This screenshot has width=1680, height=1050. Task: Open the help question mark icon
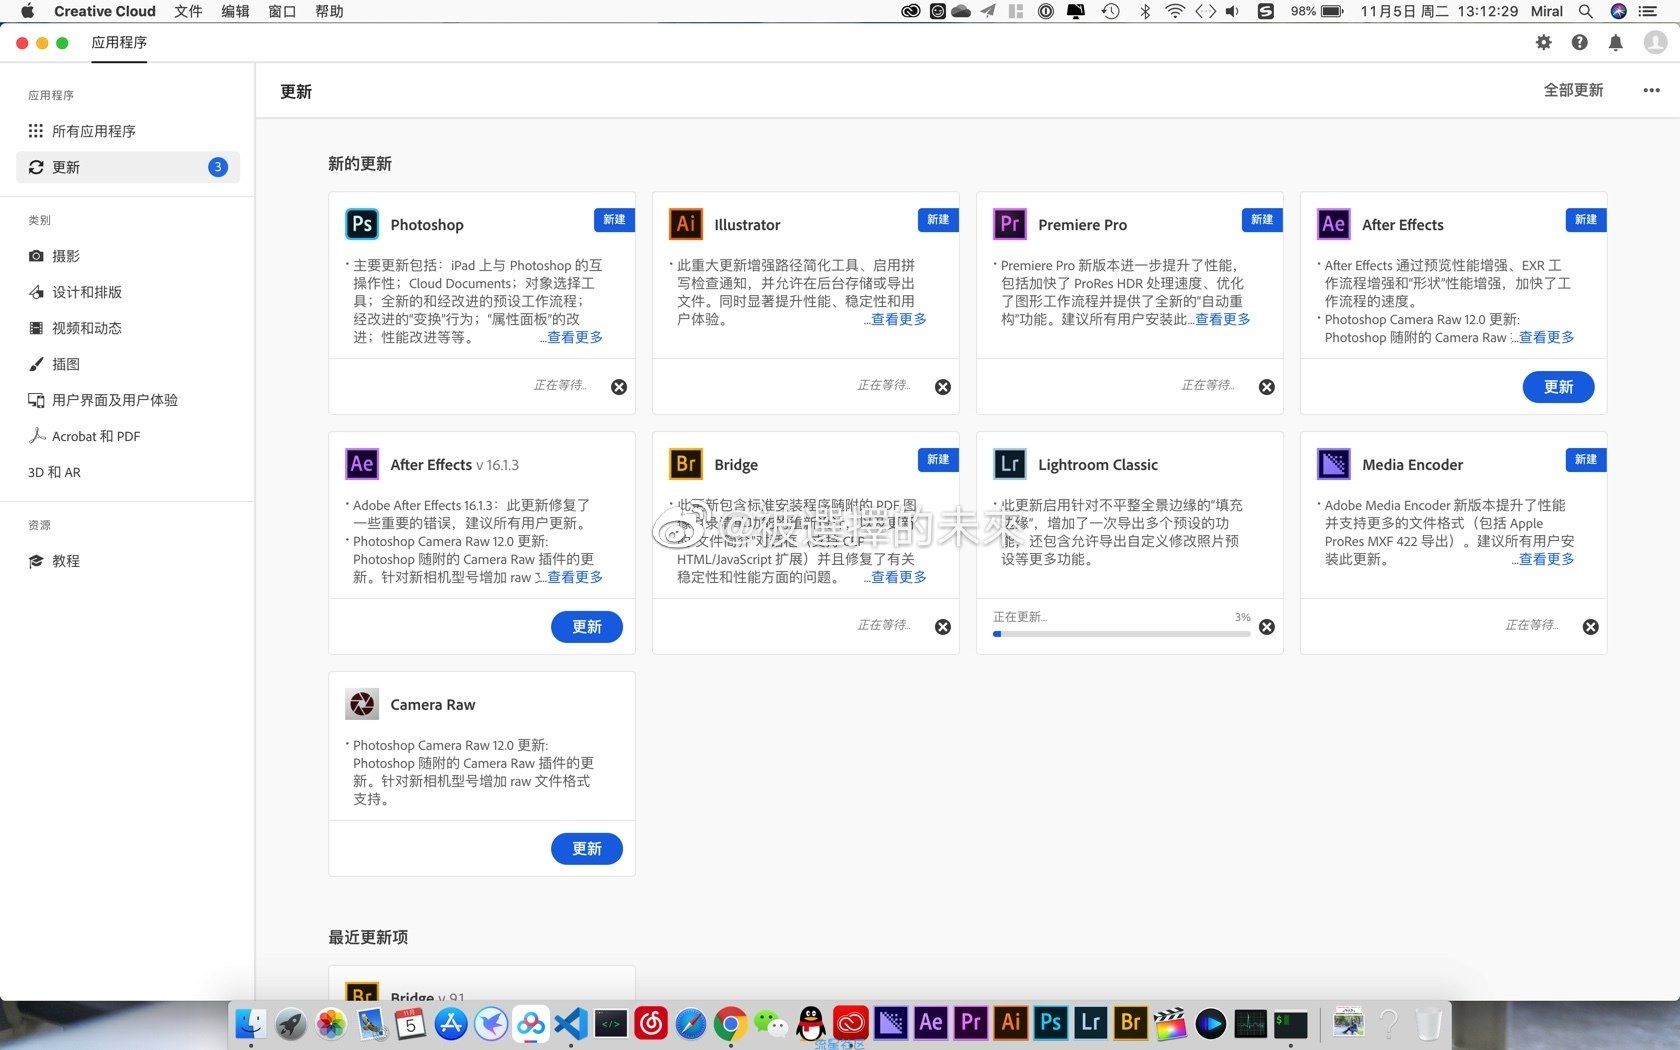pyautogui.click(x=1580, y=42)
